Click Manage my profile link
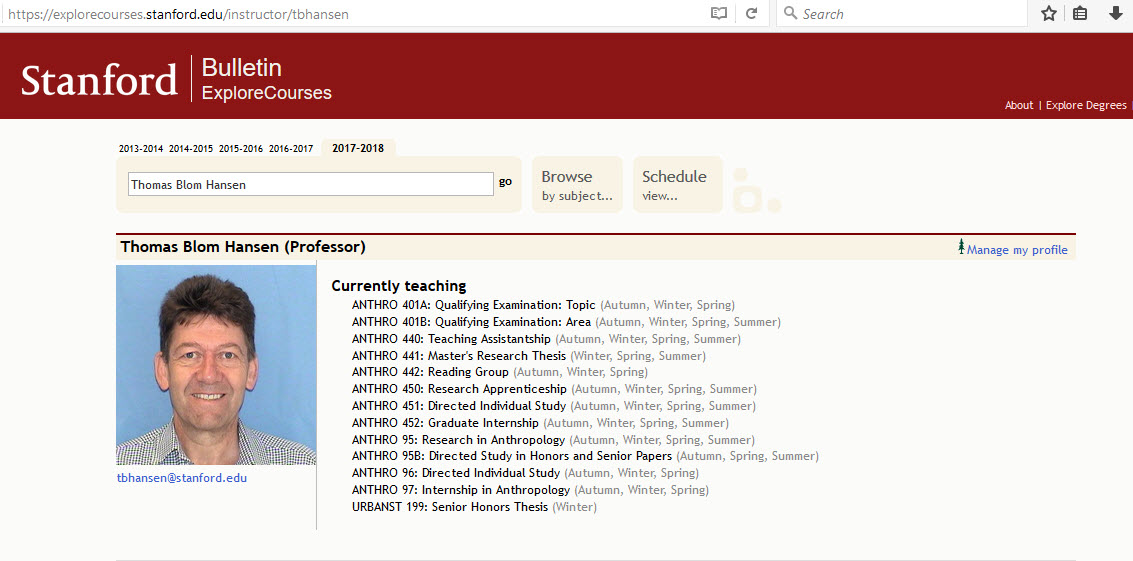This screenshot has width=1133, height=561. coord(1017,250)
